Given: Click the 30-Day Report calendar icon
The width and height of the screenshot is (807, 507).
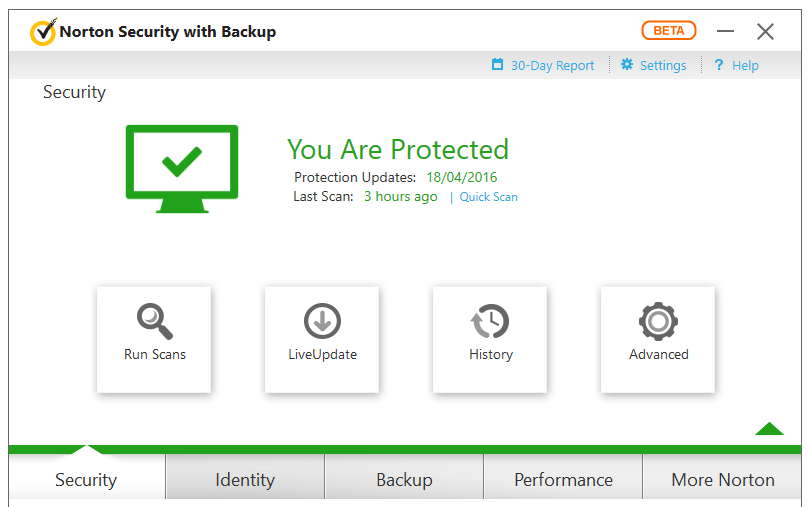Looking at the screenshot, I should 497,64.
